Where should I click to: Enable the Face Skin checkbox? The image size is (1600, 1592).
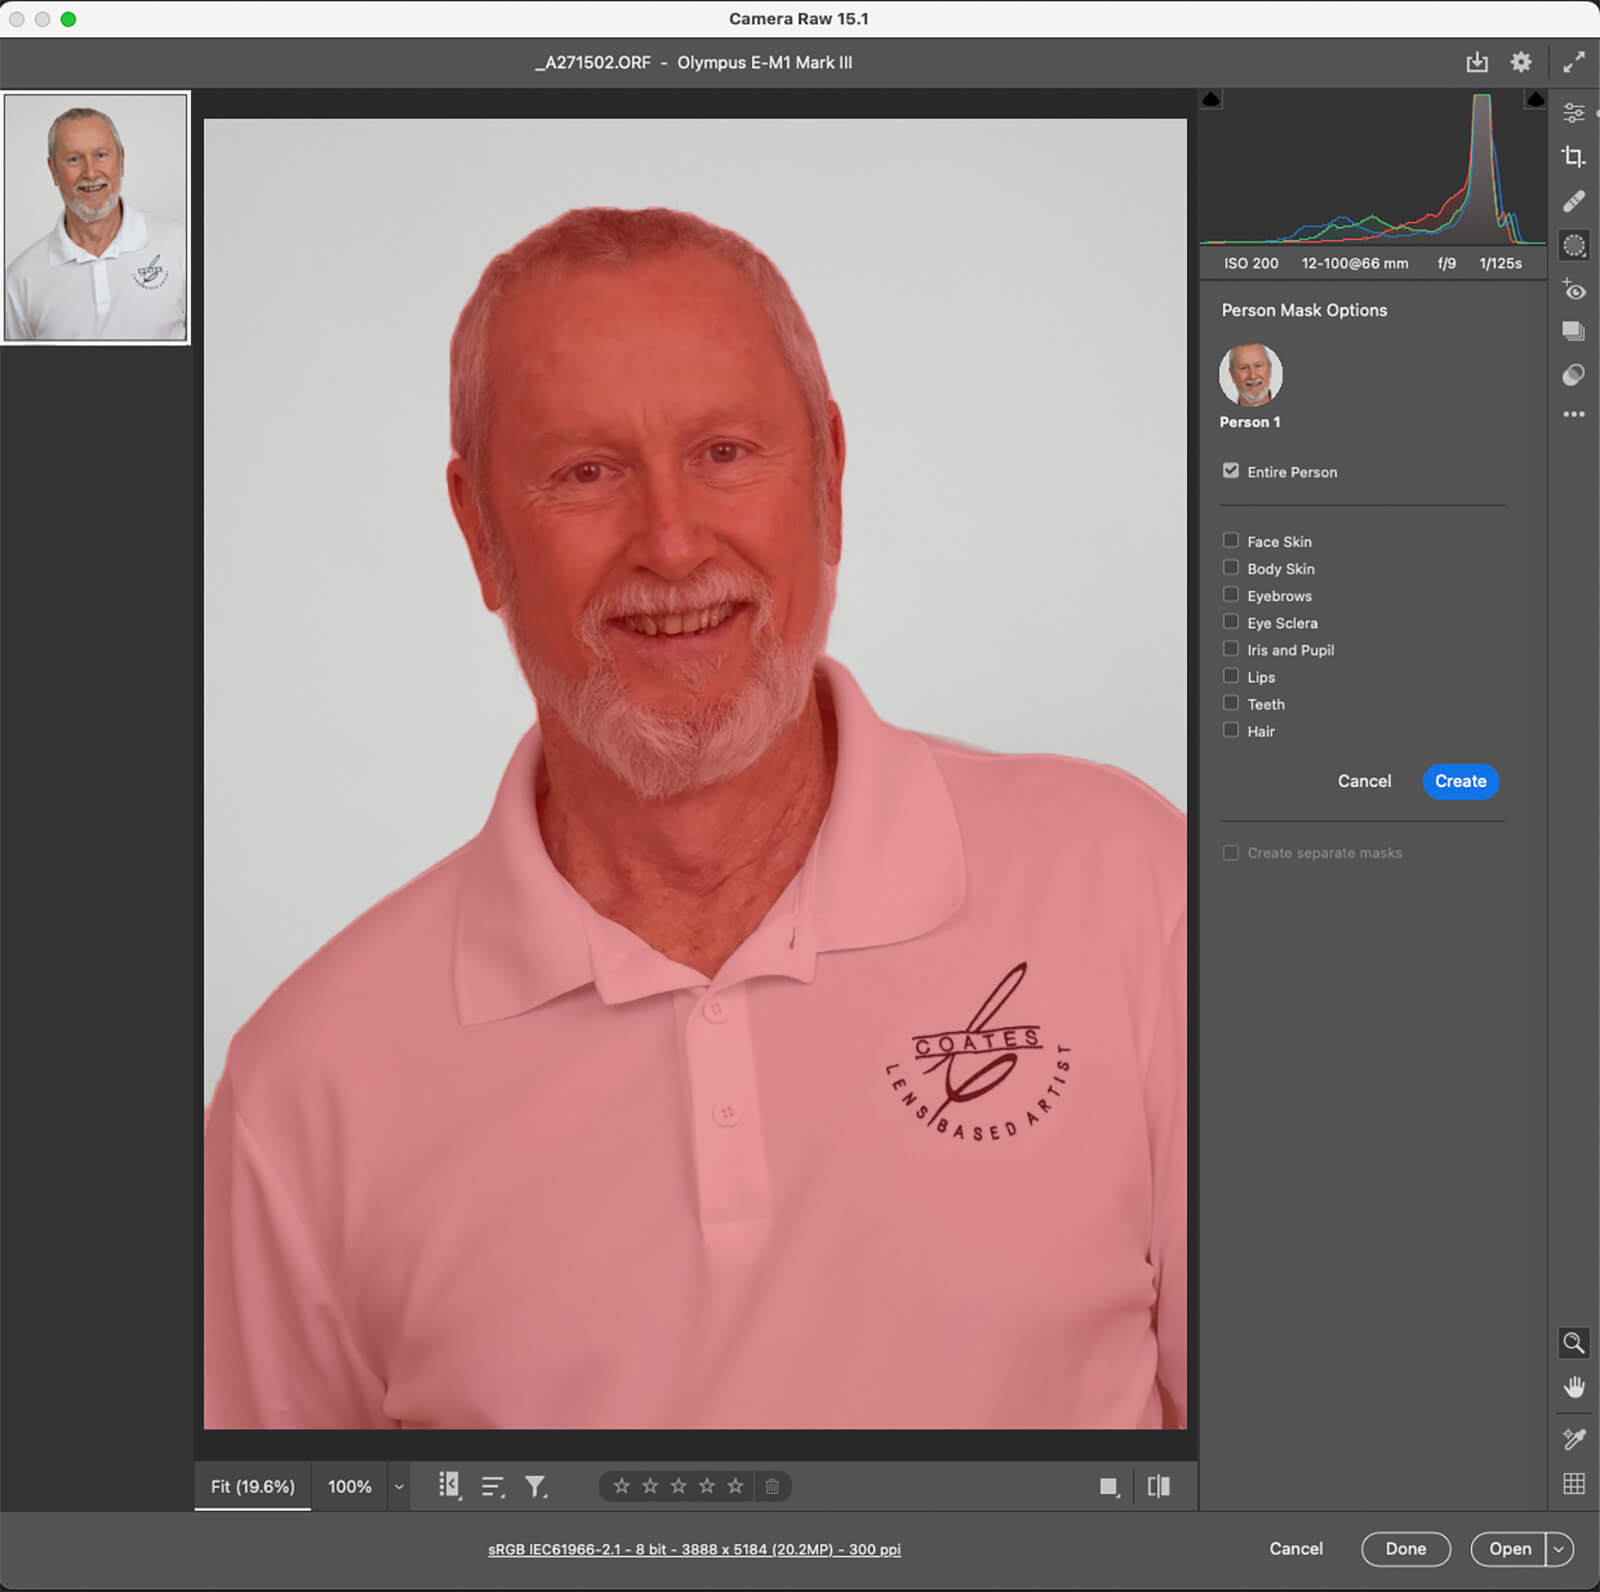coord(1230,541)
